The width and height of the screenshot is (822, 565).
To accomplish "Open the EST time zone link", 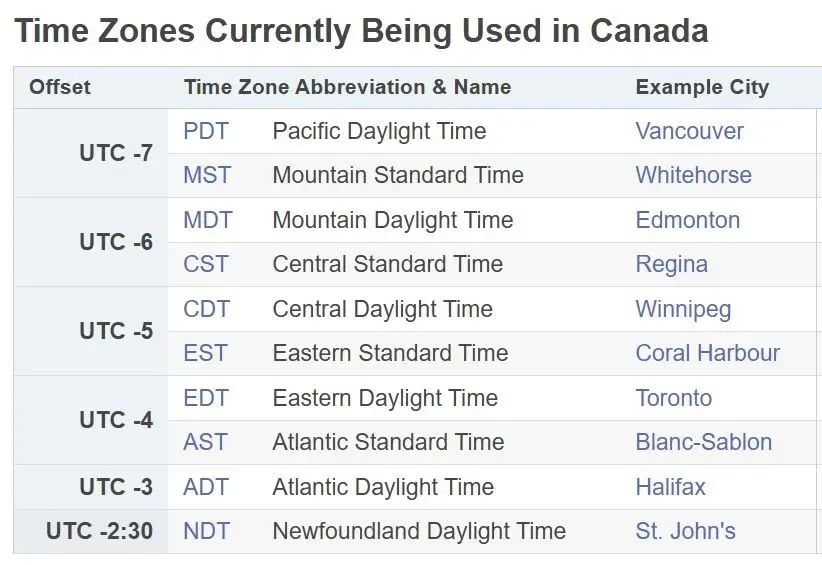I will point(205,353).
